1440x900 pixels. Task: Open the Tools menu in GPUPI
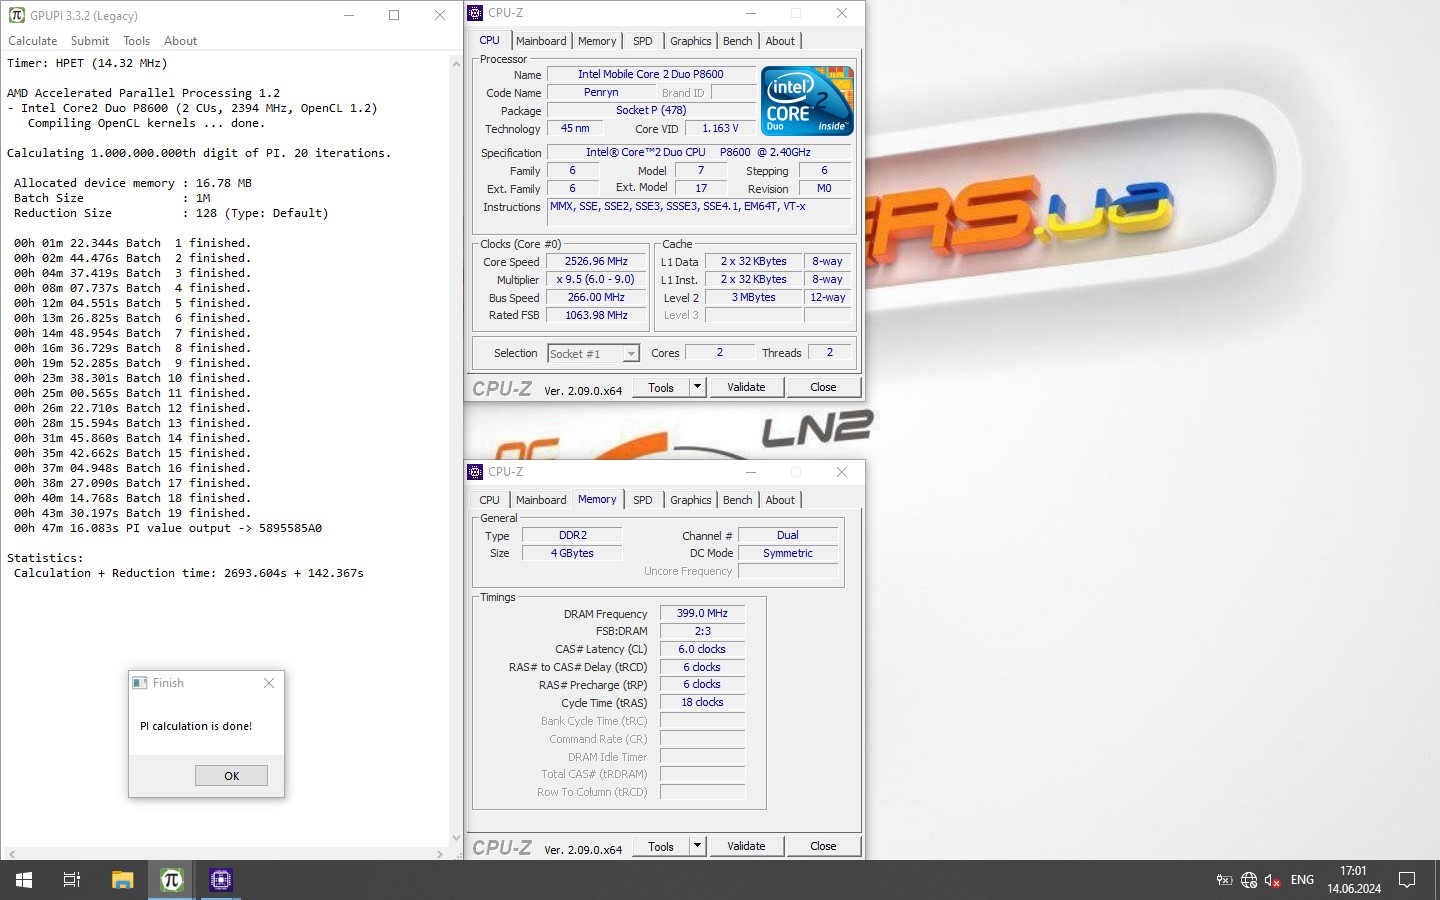[137, 41]
